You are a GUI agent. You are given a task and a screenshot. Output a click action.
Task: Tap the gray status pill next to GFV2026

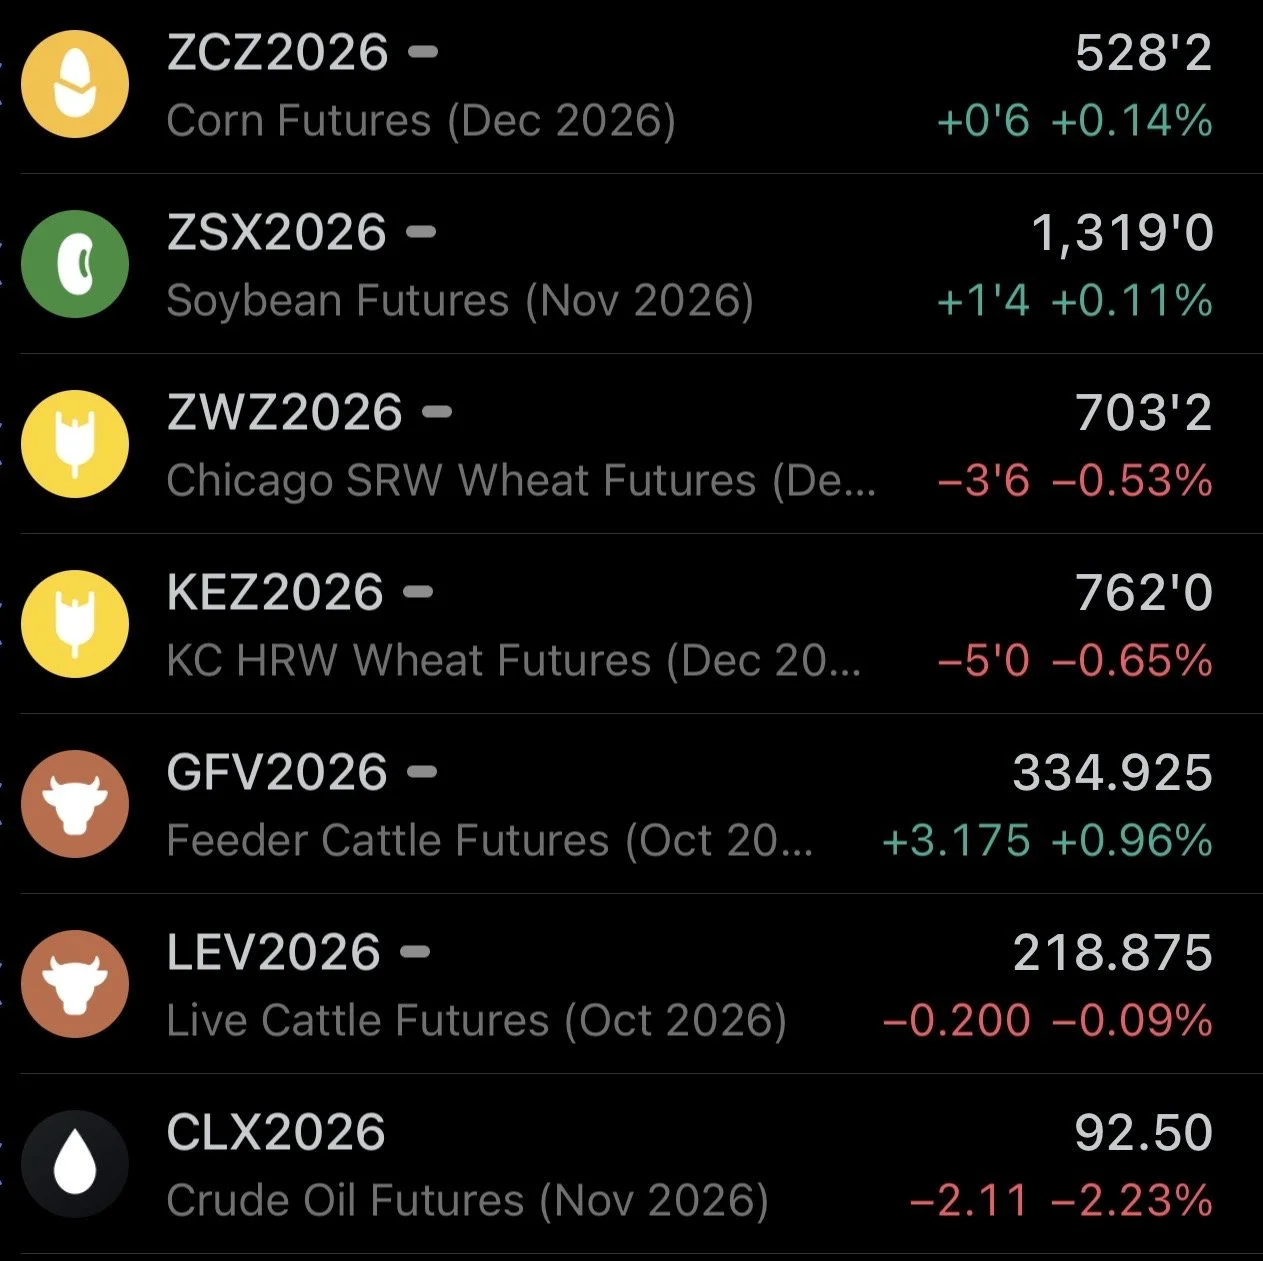pyautogui.click(x=423, y=772)
